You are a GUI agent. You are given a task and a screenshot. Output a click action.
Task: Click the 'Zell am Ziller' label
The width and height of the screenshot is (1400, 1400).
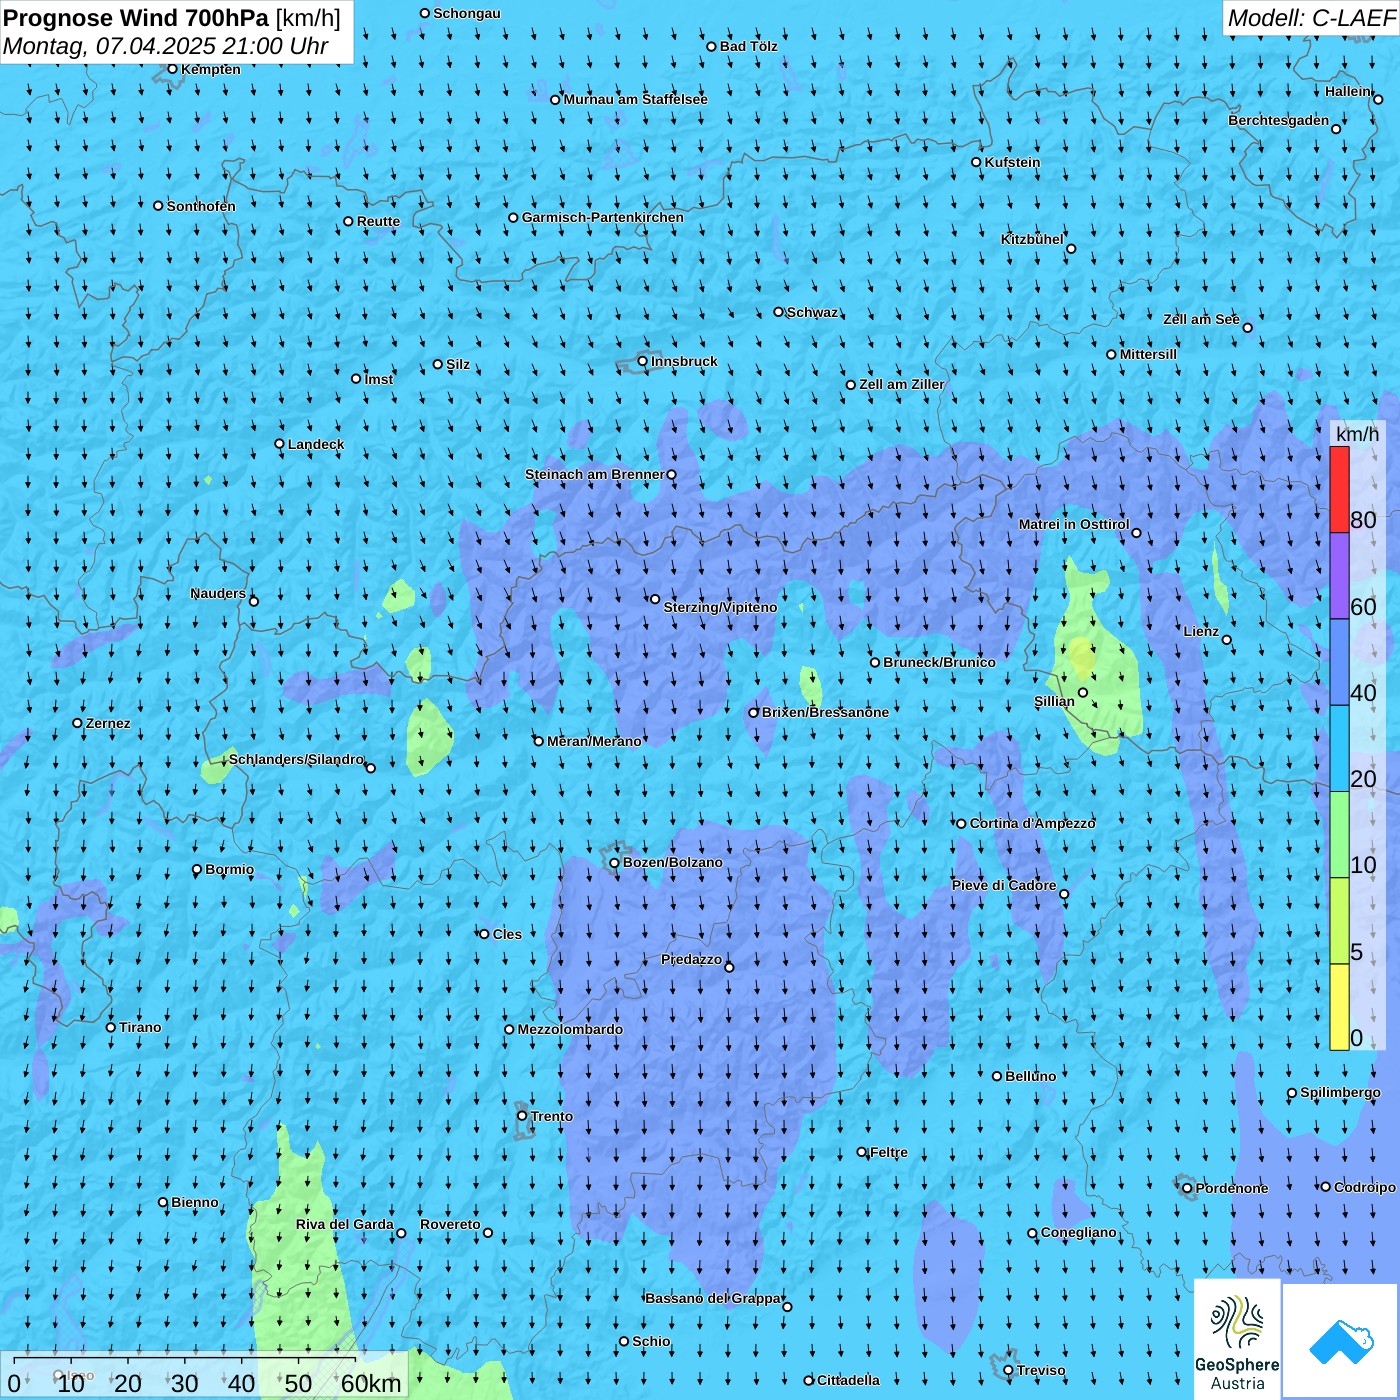902,384
